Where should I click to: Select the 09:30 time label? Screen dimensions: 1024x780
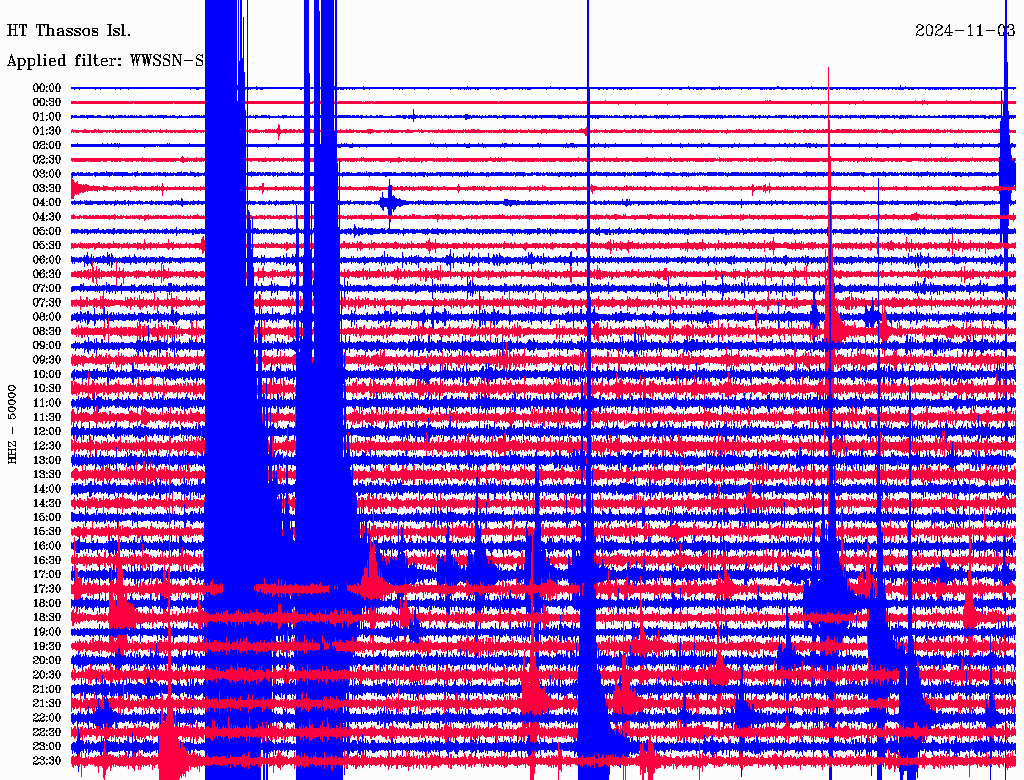(x=47, y=360)
